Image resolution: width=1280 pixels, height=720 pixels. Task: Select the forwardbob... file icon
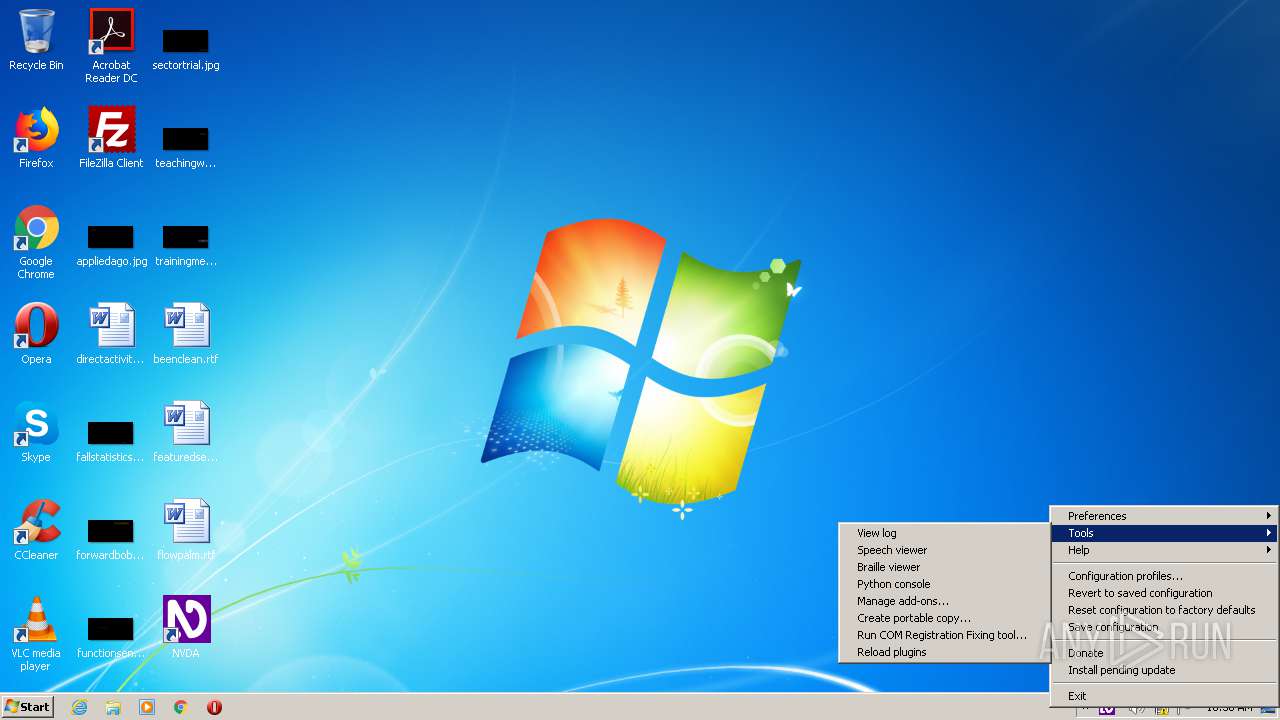click(111, 540)
